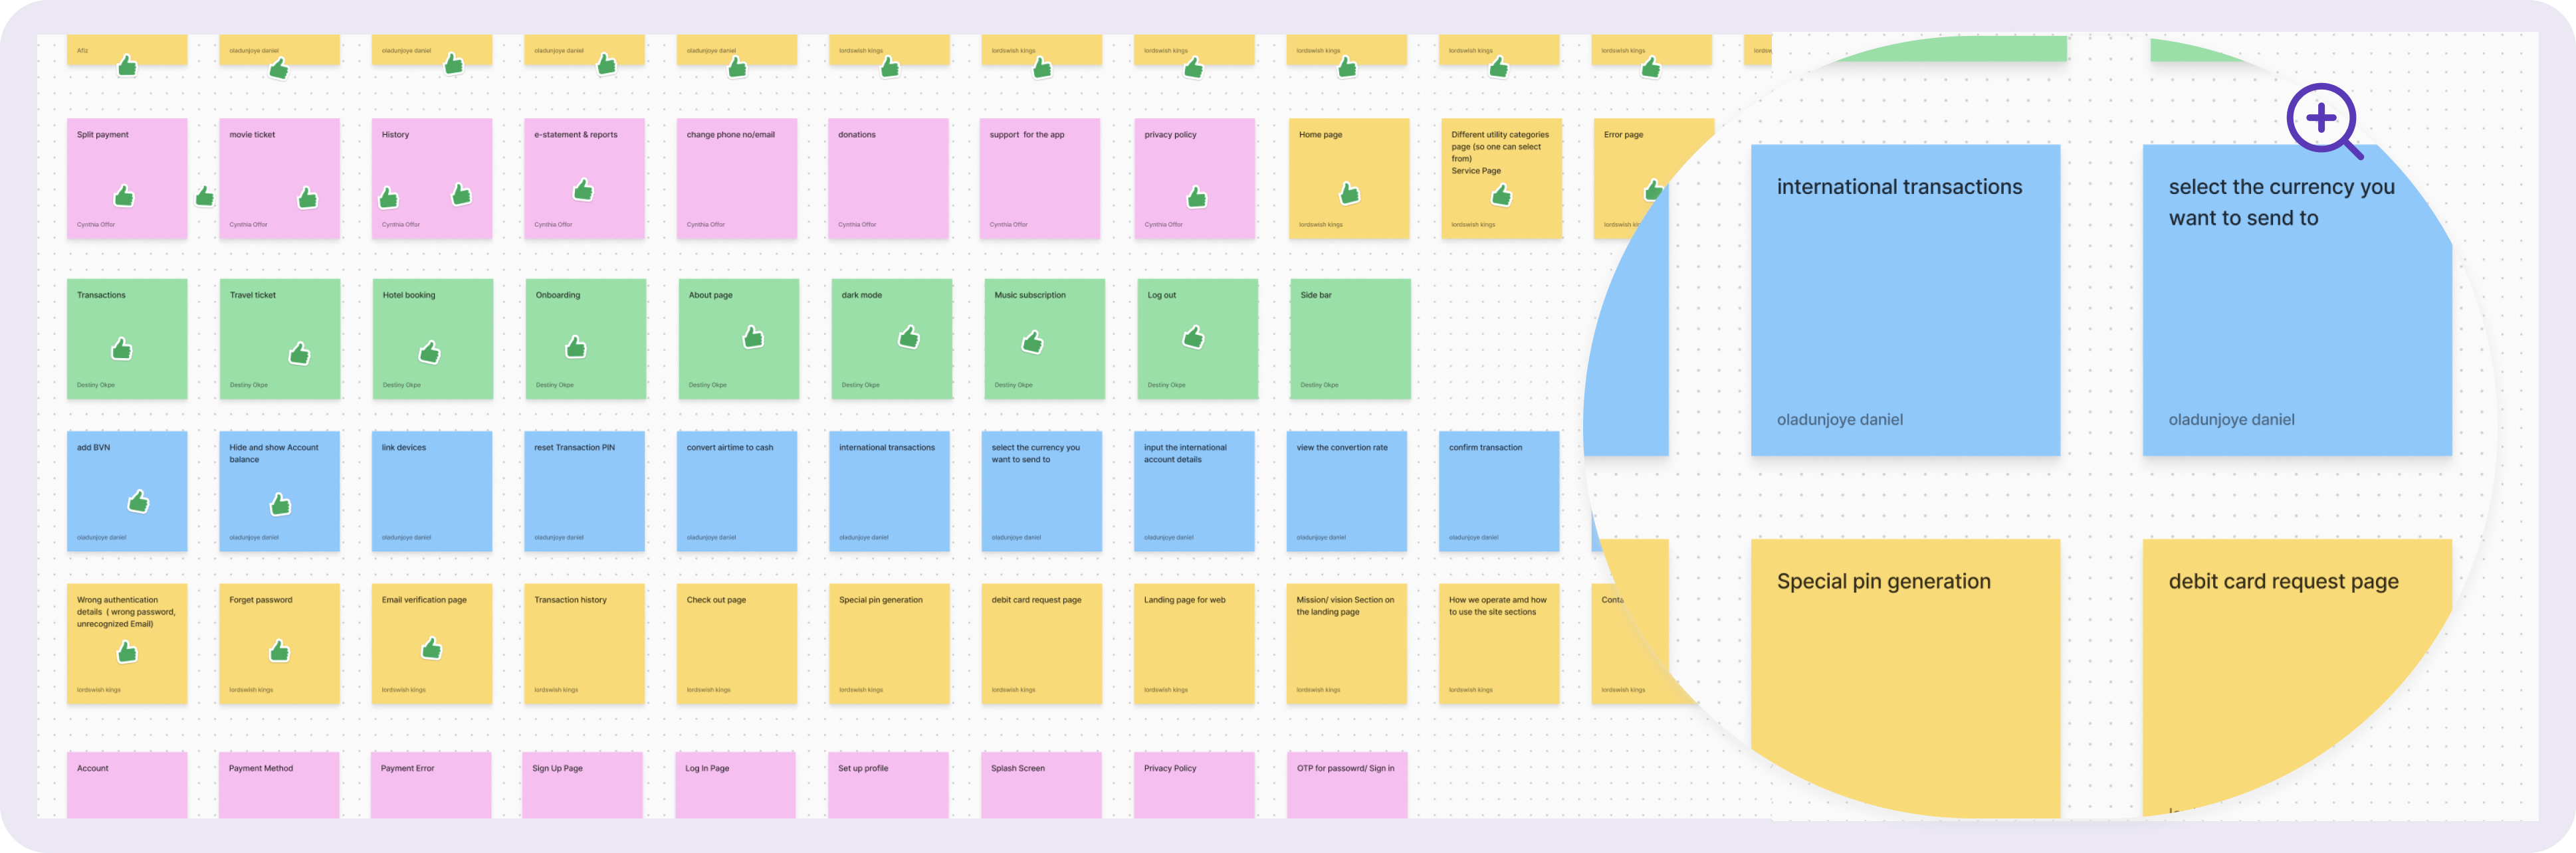
Task: Select the Split payment sticky note
Action: pyautogui.click(x=127, y=178)
